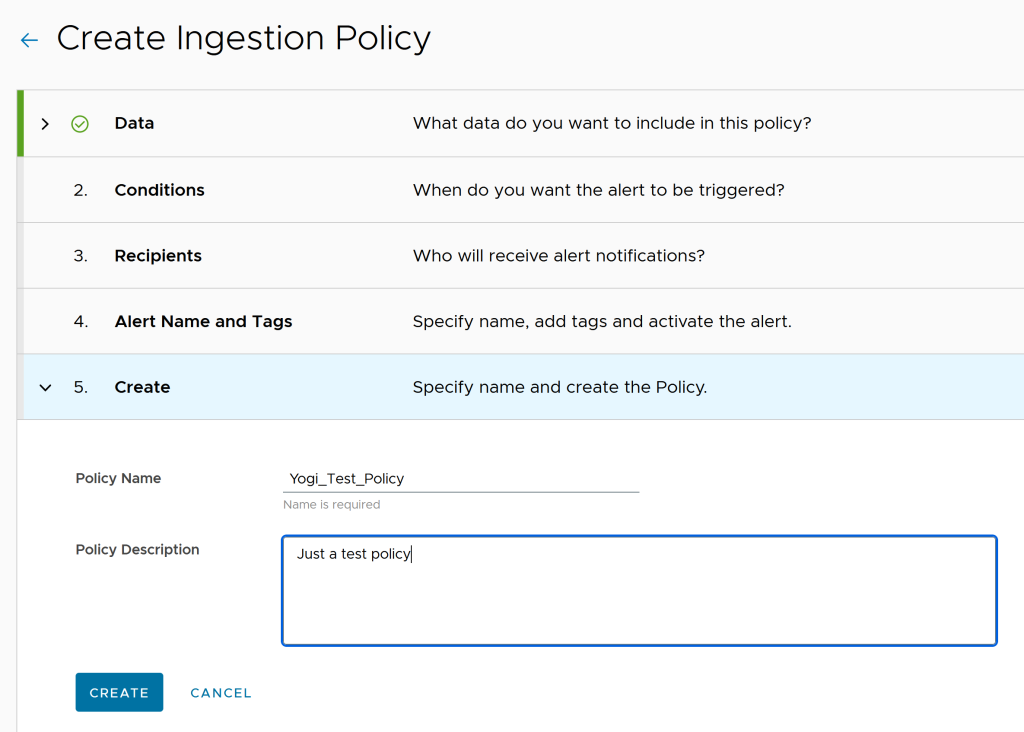This screenshot has height=732, width=1024.
Task: Click the Policy Name input field
Action: point(460,479)
